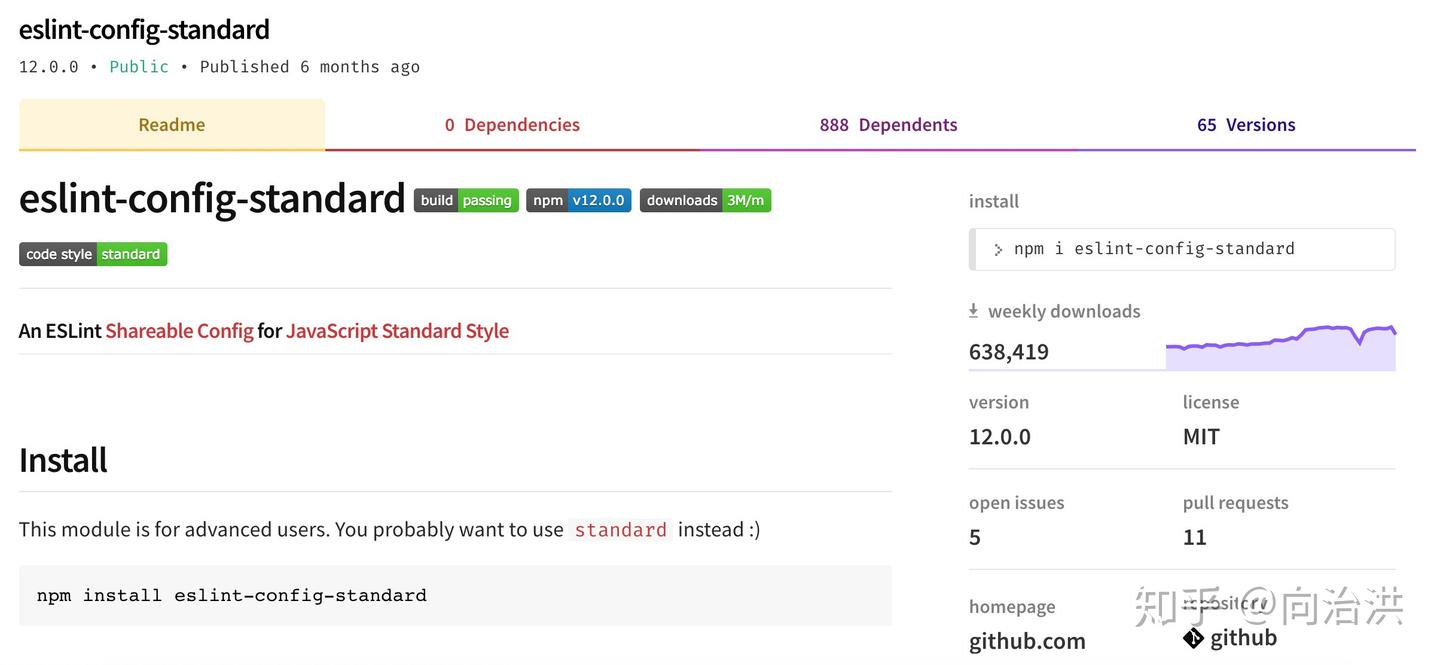1440x665 pixels.
Task: Click the weekly downloads sparkline chart
Action: (x=1280, y=346)
